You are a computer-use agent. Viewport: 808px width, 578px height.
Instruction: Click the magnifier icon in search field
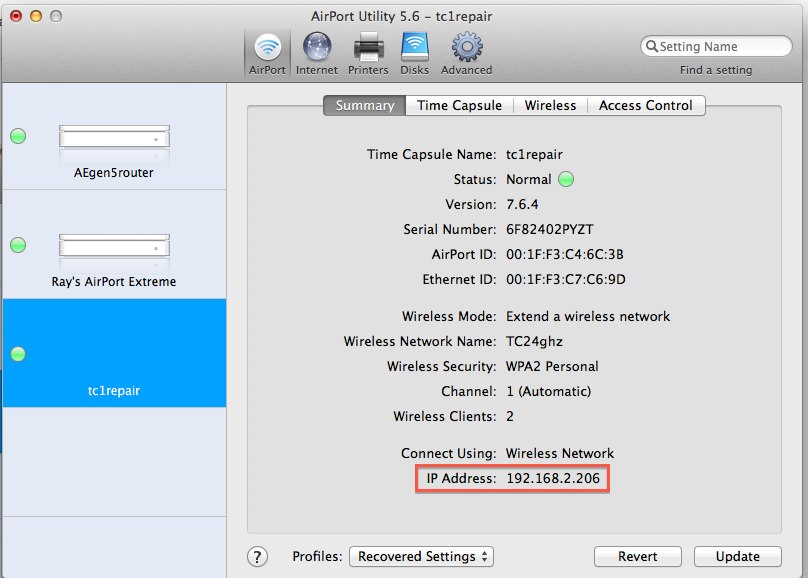(x=651, y=46)
